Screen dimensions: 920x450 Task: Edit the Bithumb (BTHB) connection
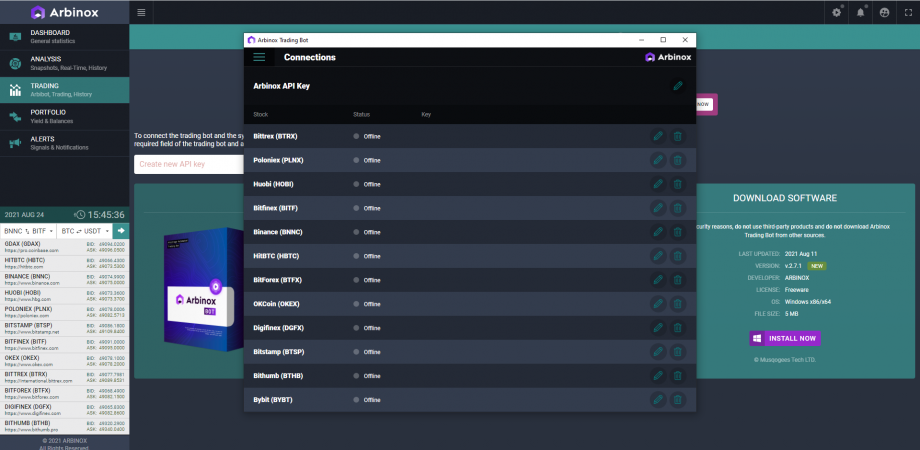pos(658,376)
